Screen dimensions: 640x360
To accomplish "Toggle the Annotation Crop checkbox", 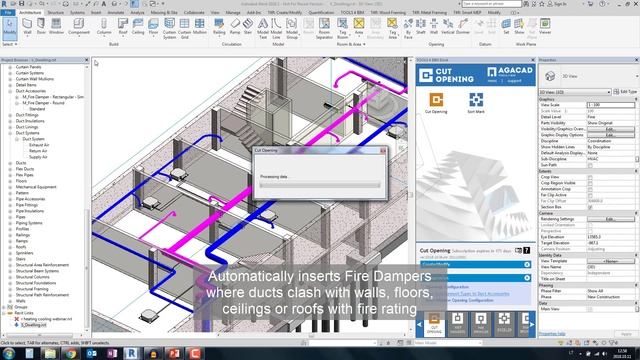I will (x=590, y=189).
